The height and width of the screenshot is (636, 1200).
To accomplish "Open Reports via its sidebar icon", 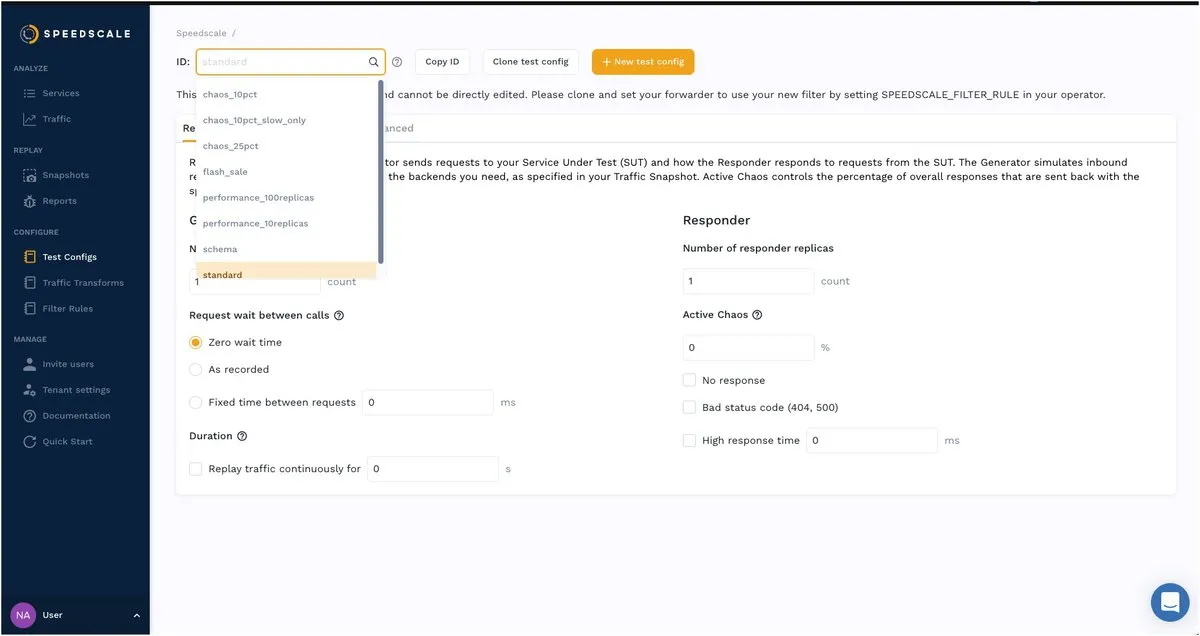I will tap(29, 201).
